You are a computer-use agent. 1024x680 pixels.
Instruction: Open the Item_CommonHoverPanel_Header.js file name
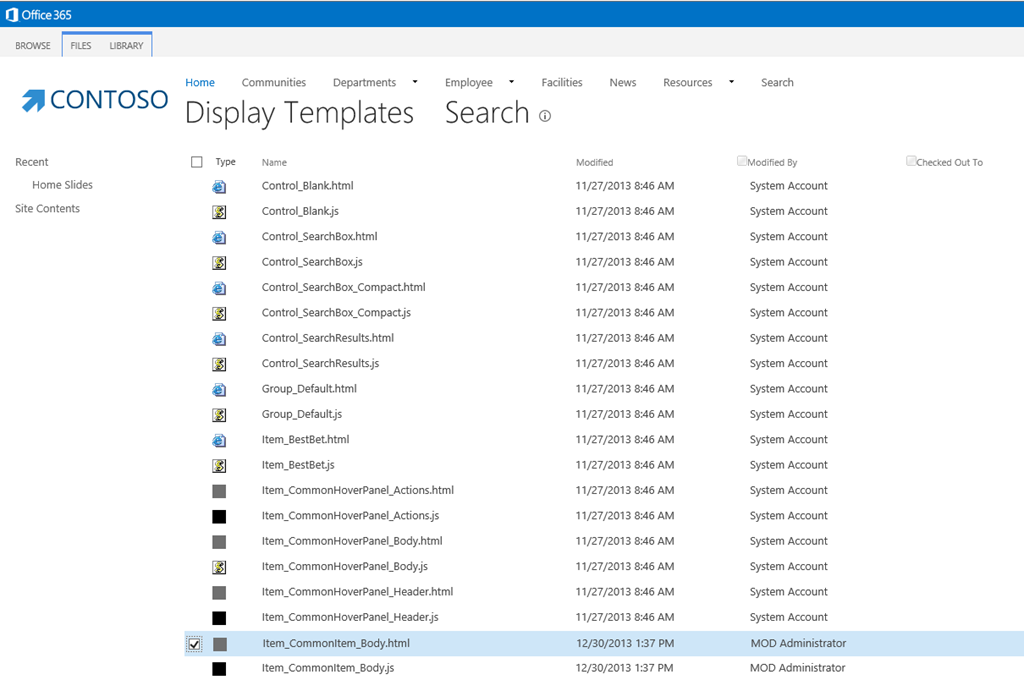coord(350,617)
